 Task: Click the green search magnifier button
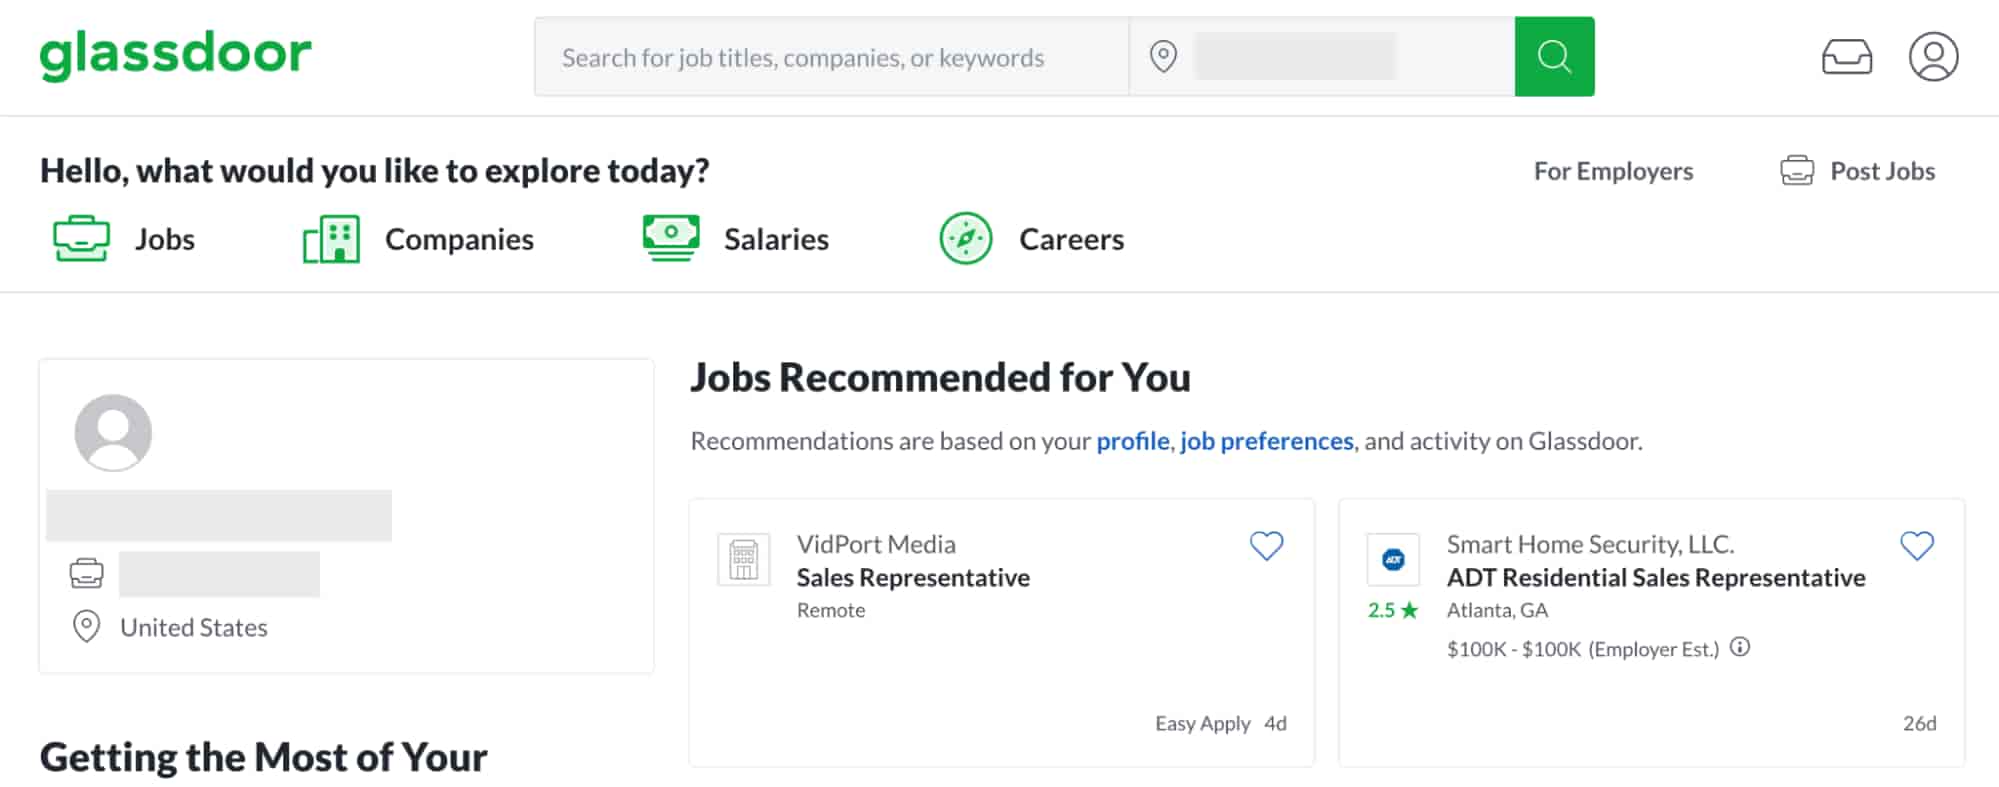click(1553, 57)
